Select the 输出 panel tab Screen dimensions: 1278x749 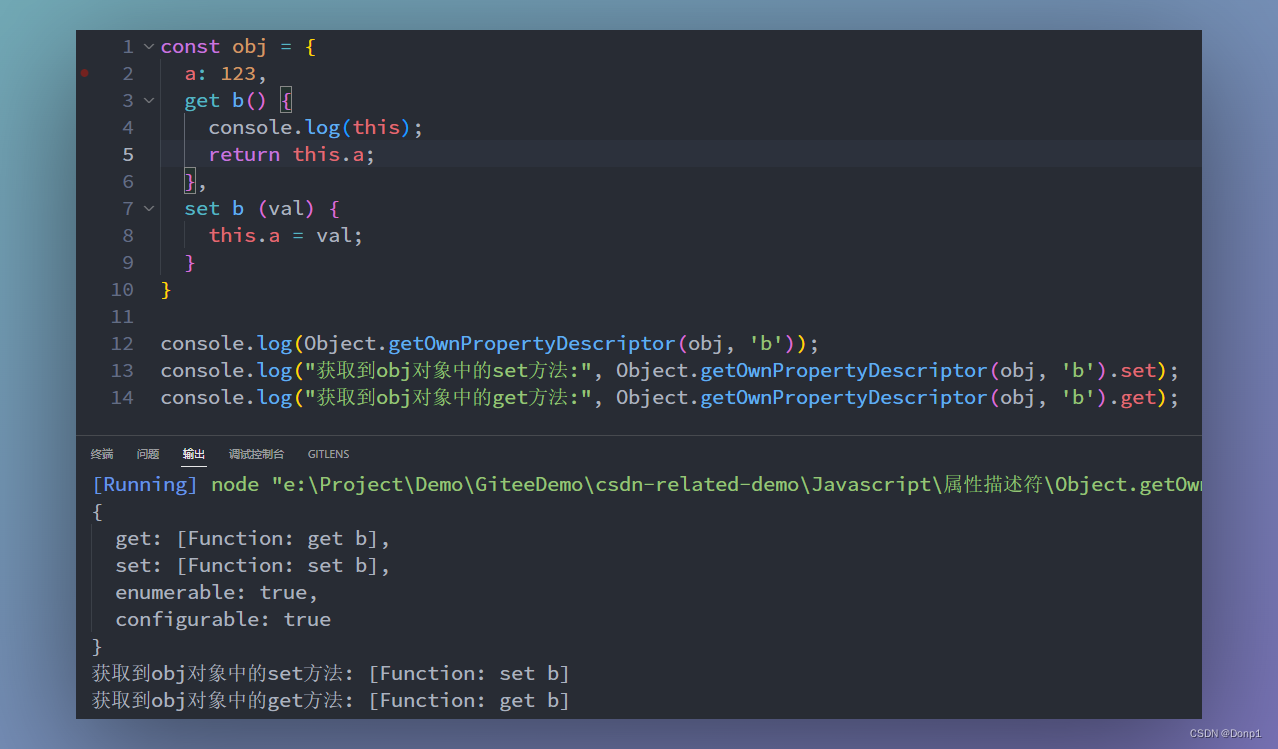[194, 454]
